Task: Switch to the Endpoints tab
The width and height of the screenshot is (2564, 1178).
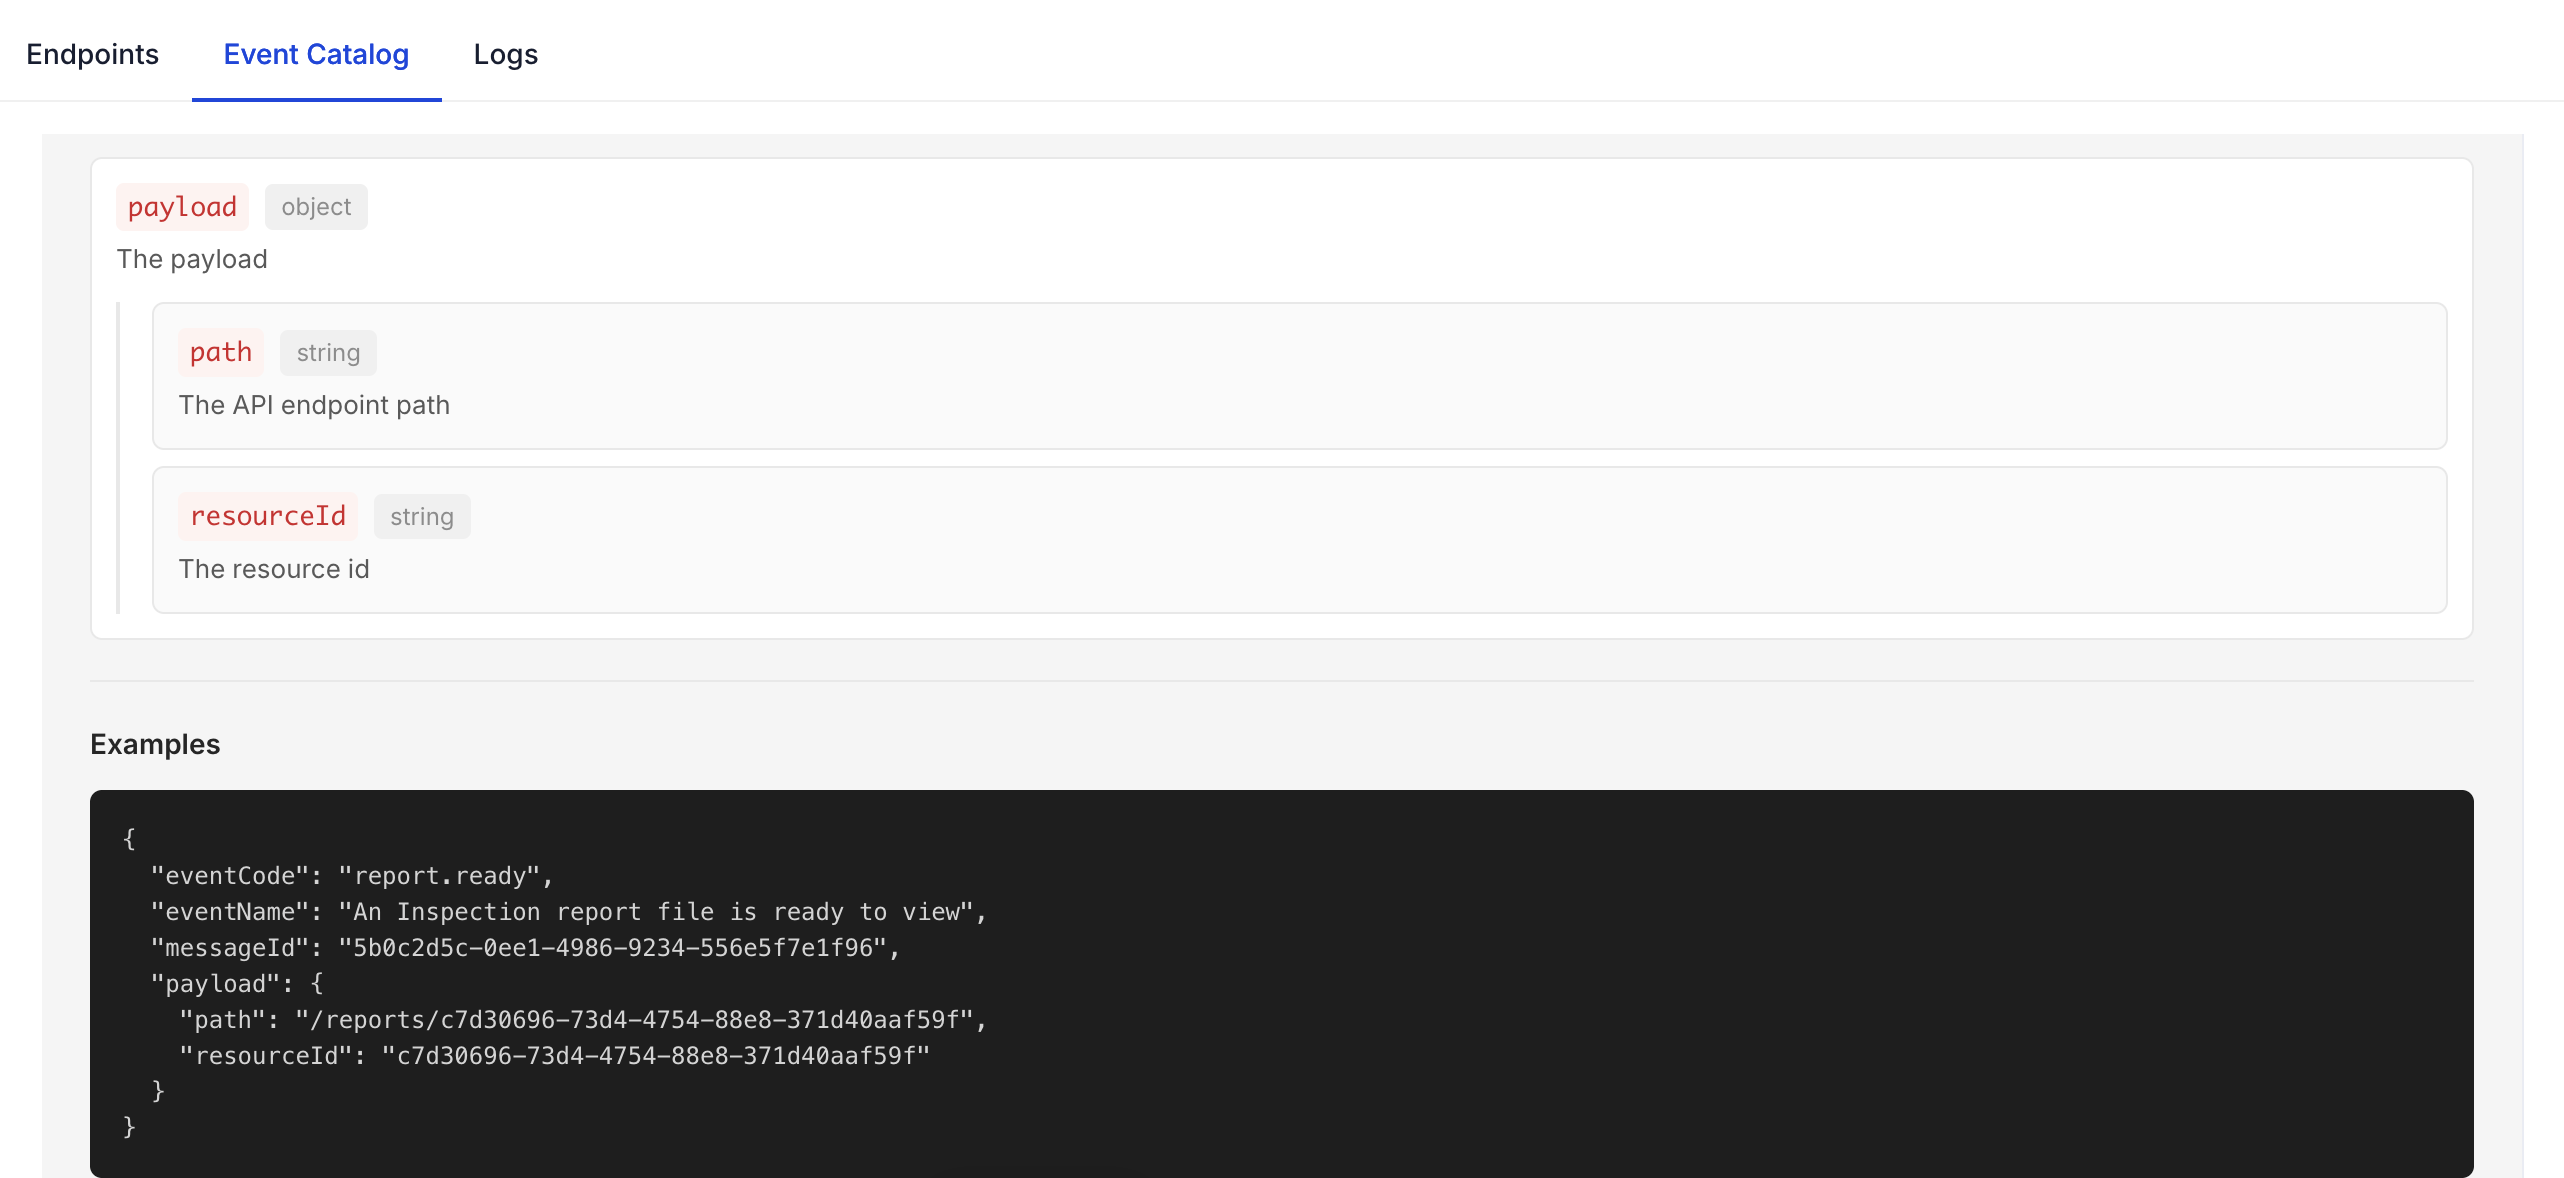Action: [x=91, y=54]
